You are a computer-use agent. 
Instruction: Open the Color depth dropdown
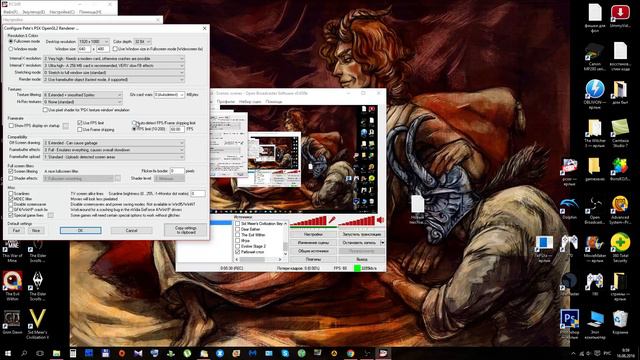(x=142, y=42)
